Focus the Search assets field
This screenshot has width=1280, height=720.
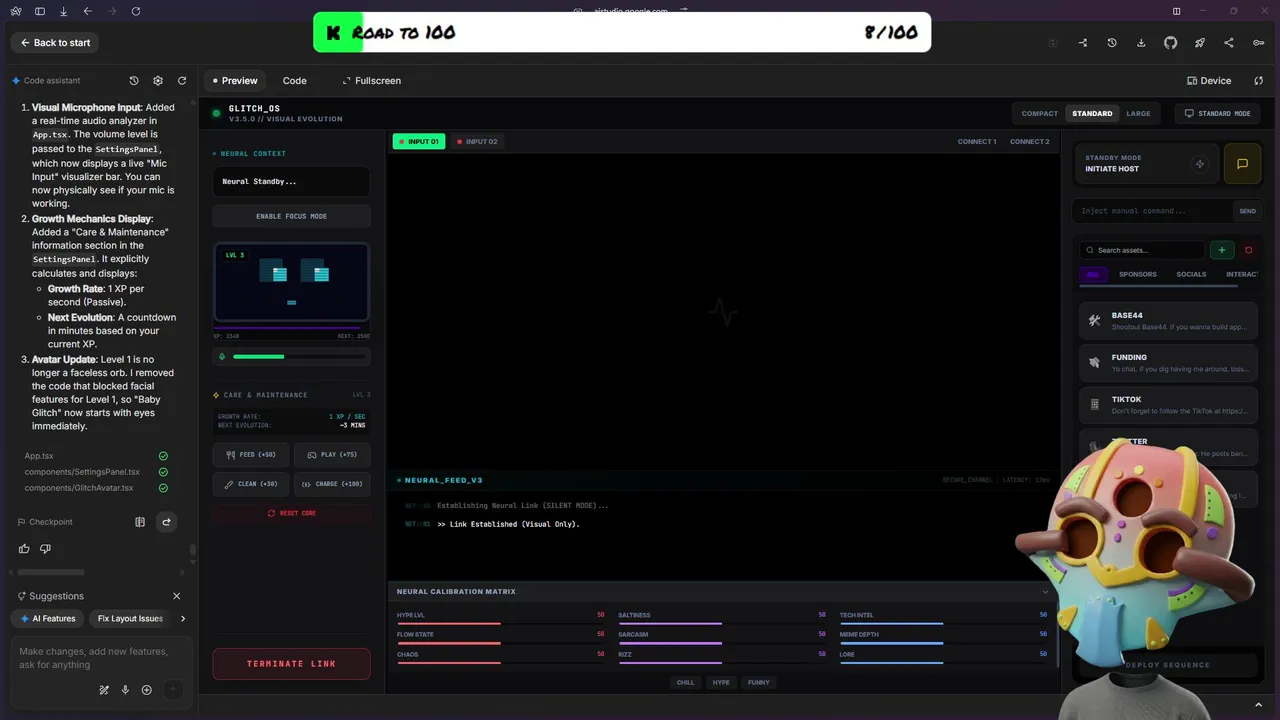click(1142, 250)
